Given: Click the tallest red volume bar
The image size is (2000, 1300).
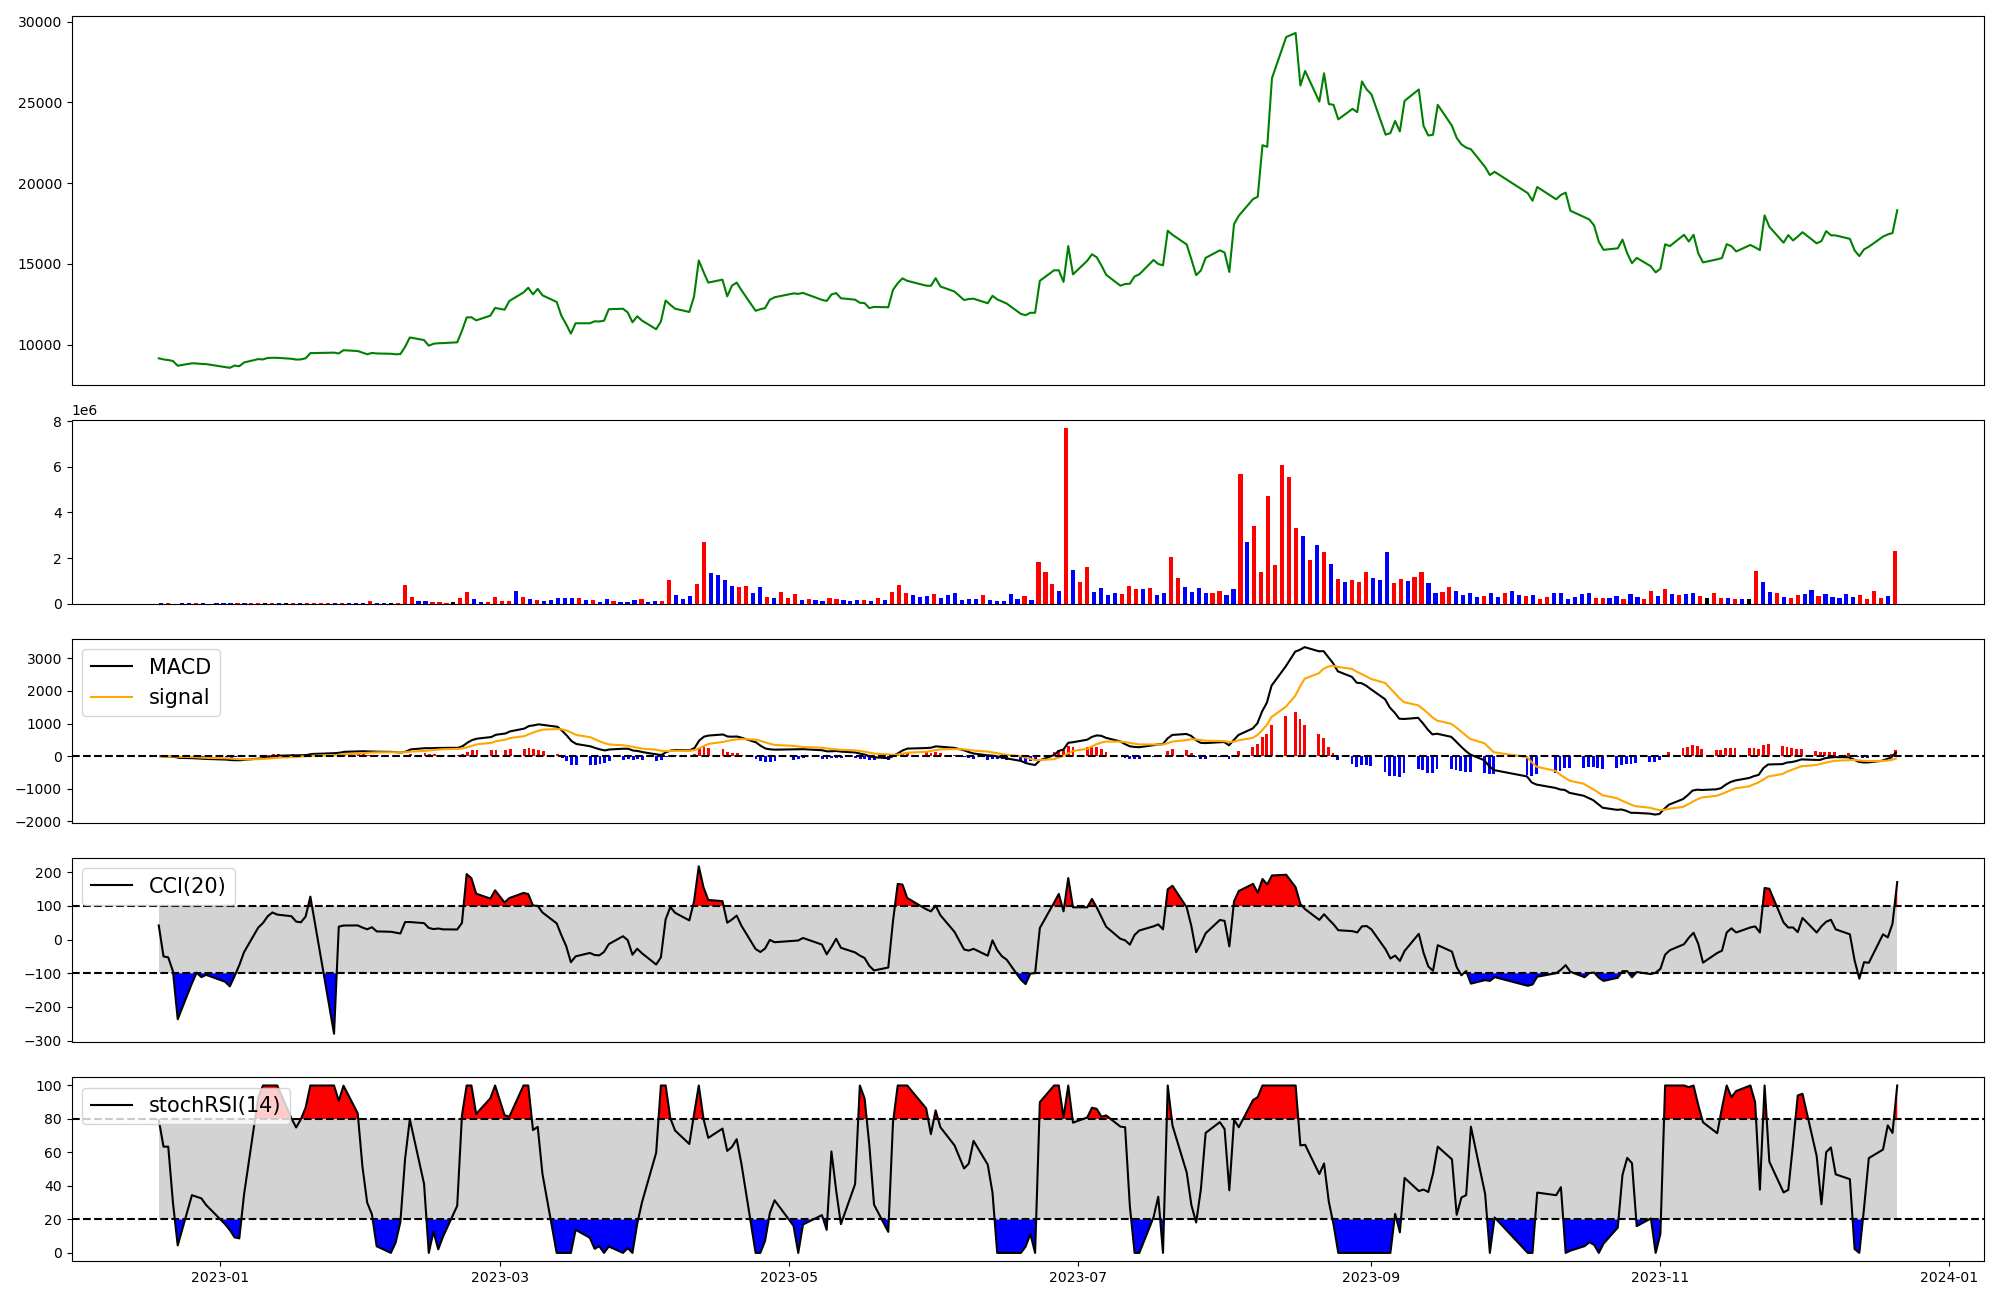Looking at the screenshot, I should pos(1066,515).
